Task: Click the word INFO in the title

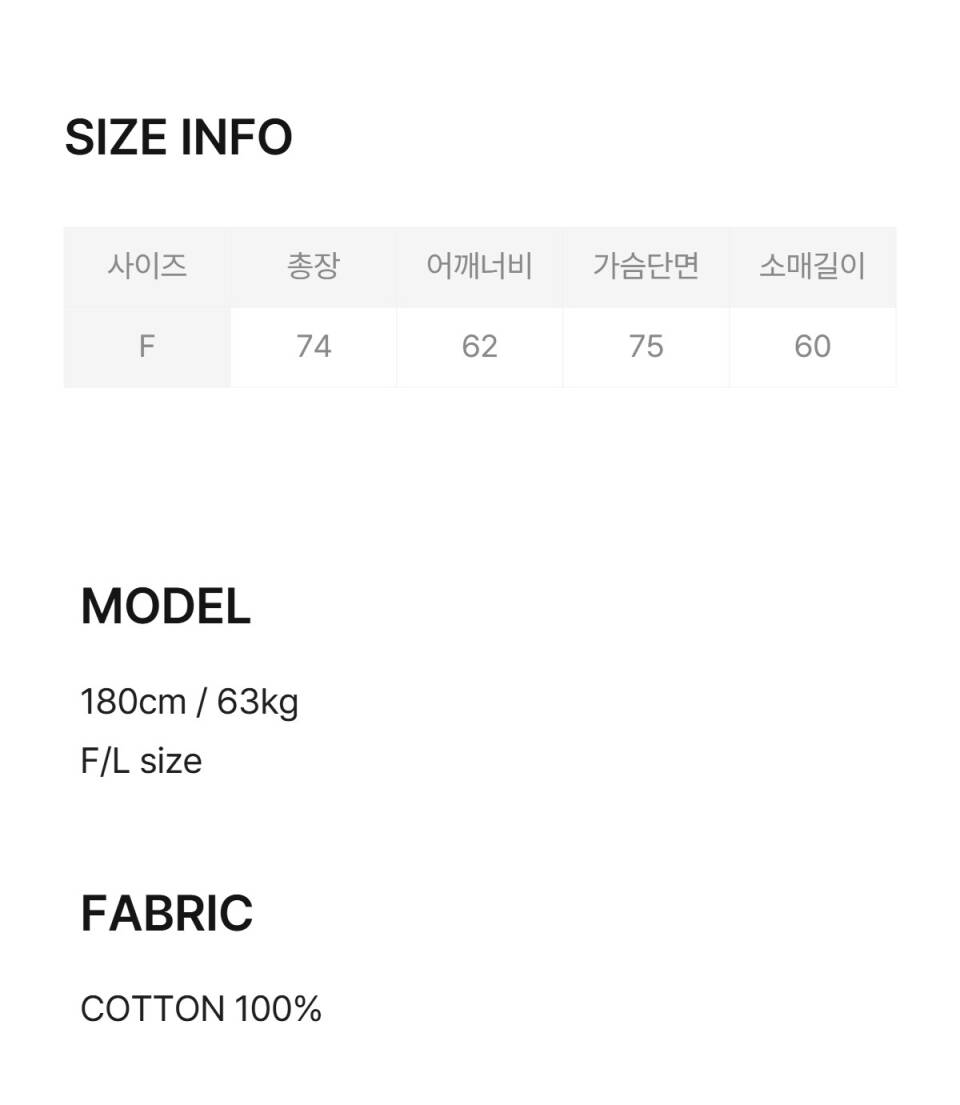Action: coord(237,137)
